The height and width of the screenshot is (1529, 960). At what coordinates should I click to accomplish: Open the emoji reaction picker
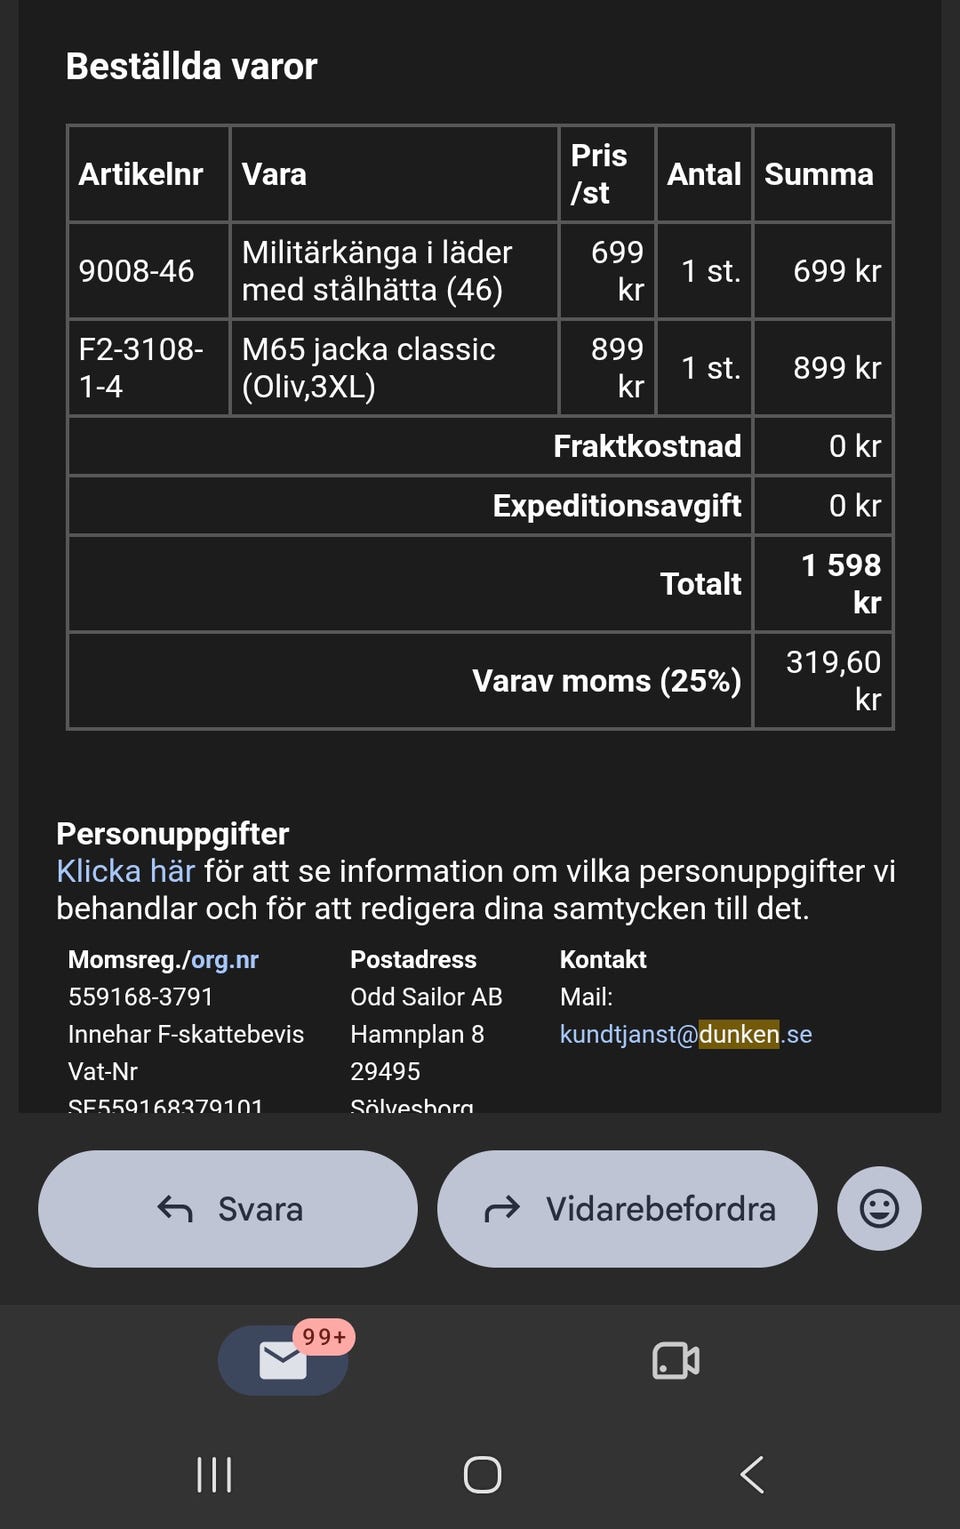click(x=879, y=1208)
